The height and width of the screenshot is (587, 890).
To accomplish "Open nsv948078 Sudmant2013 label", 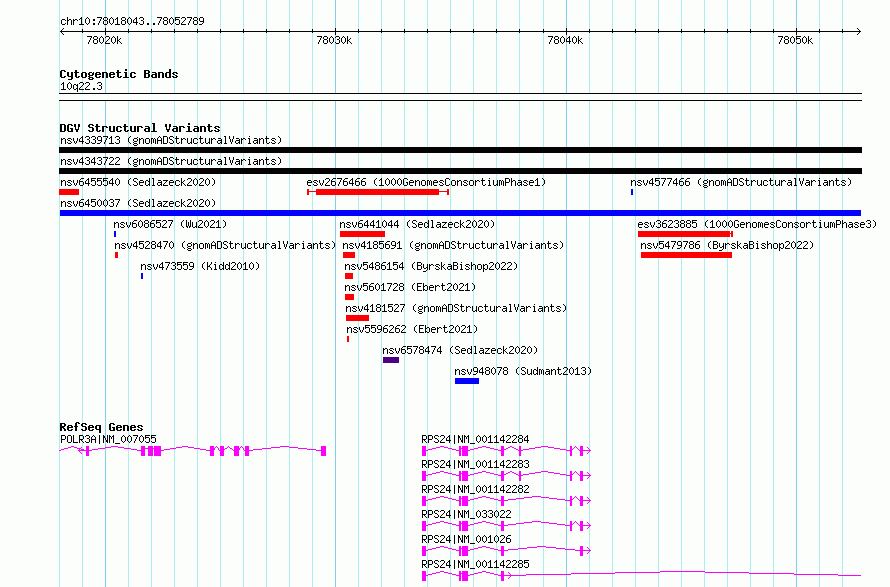I will (x=523, y=371).
